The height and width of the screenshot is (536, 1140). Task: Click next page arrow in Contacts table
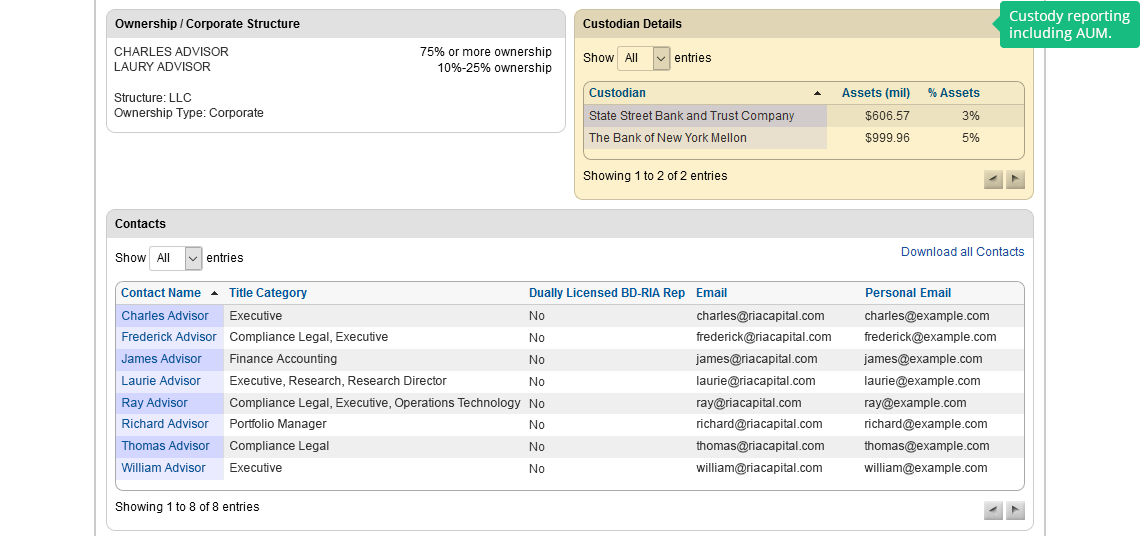1015,510
